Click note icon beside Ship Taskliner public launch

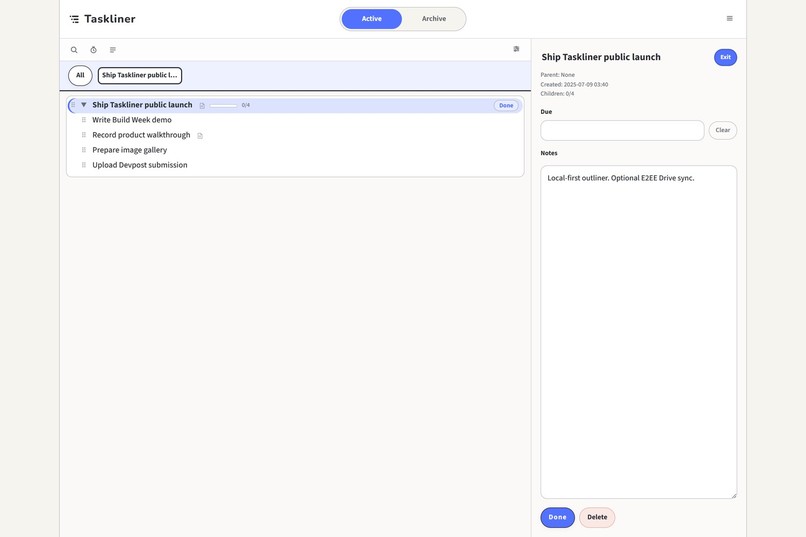pos(202,105)
